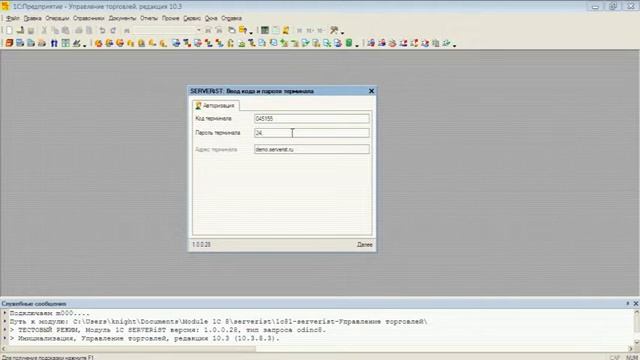This screenshot has height=360, width=640.
Task: Open the calendar toolbar icon
Action: point(276,31)
